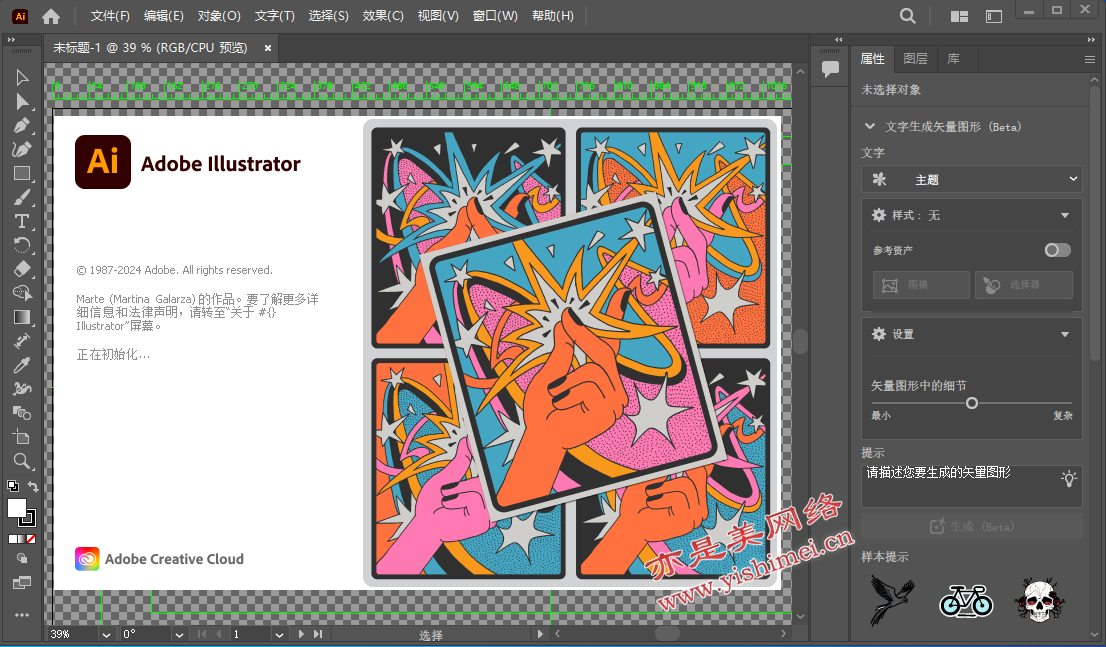
Task: Open the 帮助(H) menu
Action: 552,16
